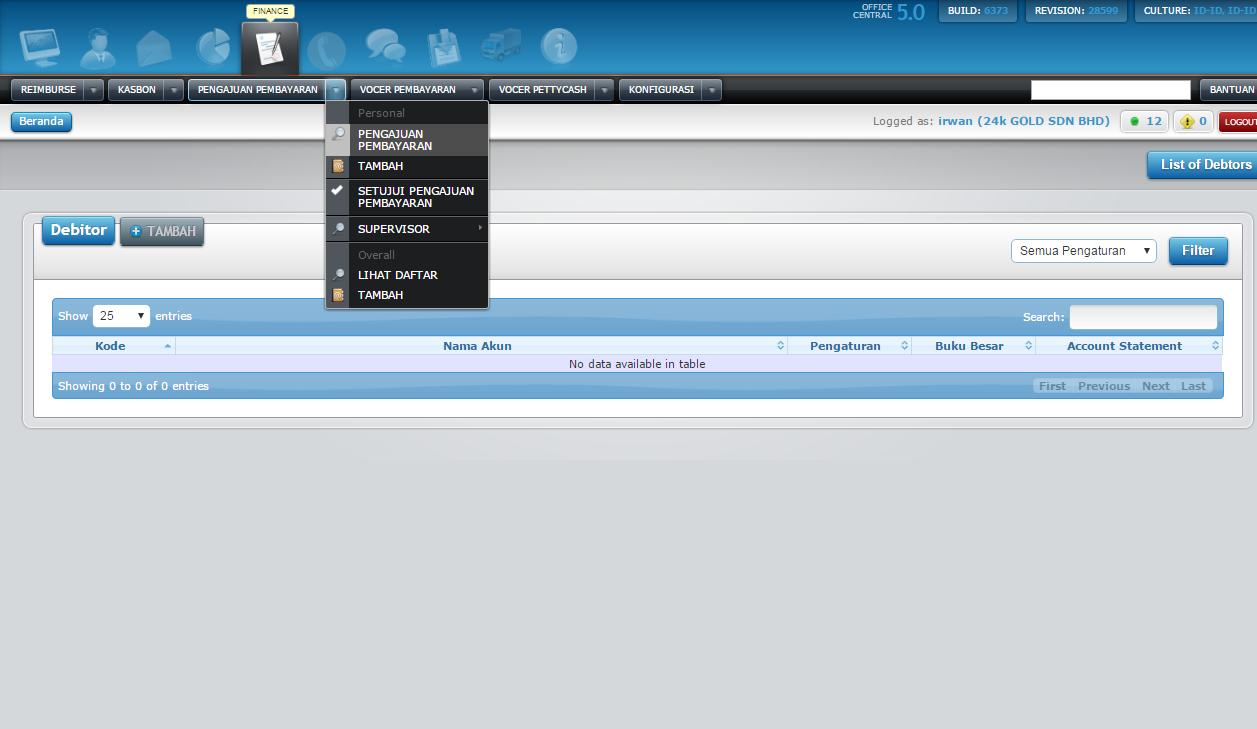Open the Kasbon menu
1257x729 pixels.
coord(137,90)
